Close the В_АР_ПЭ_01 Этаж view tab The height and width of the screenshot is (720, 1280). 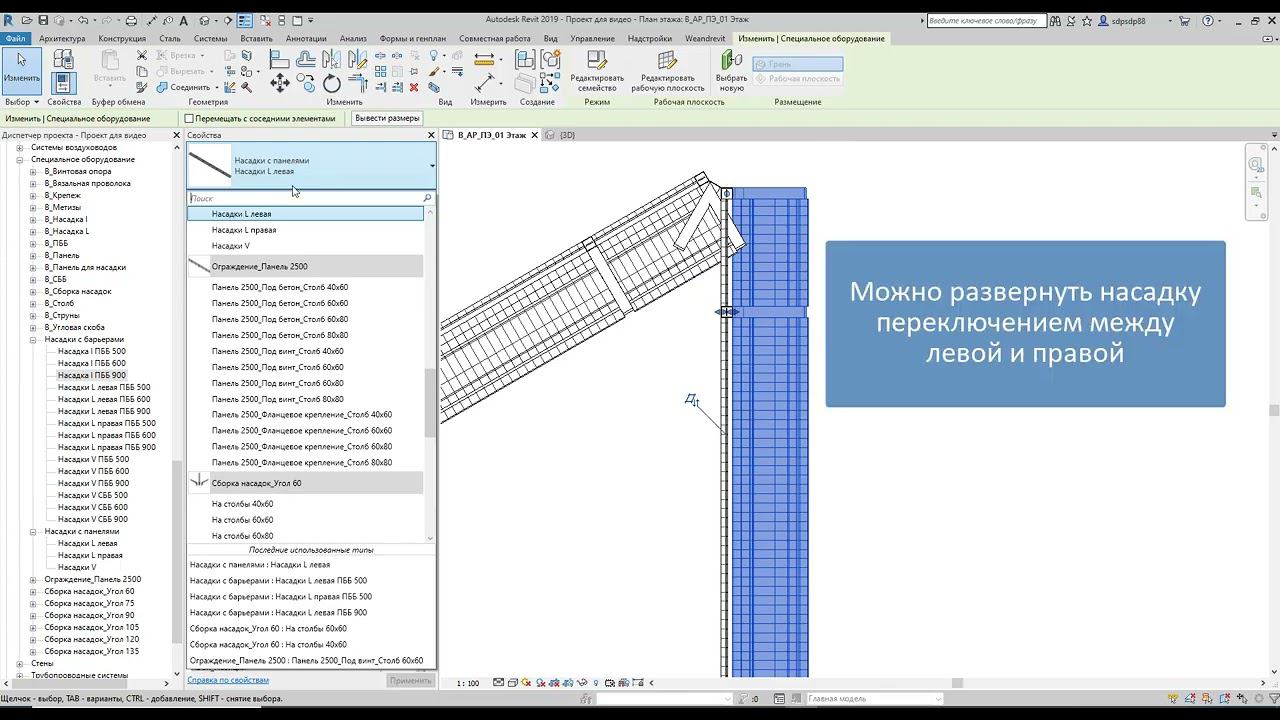click(535, 135)
